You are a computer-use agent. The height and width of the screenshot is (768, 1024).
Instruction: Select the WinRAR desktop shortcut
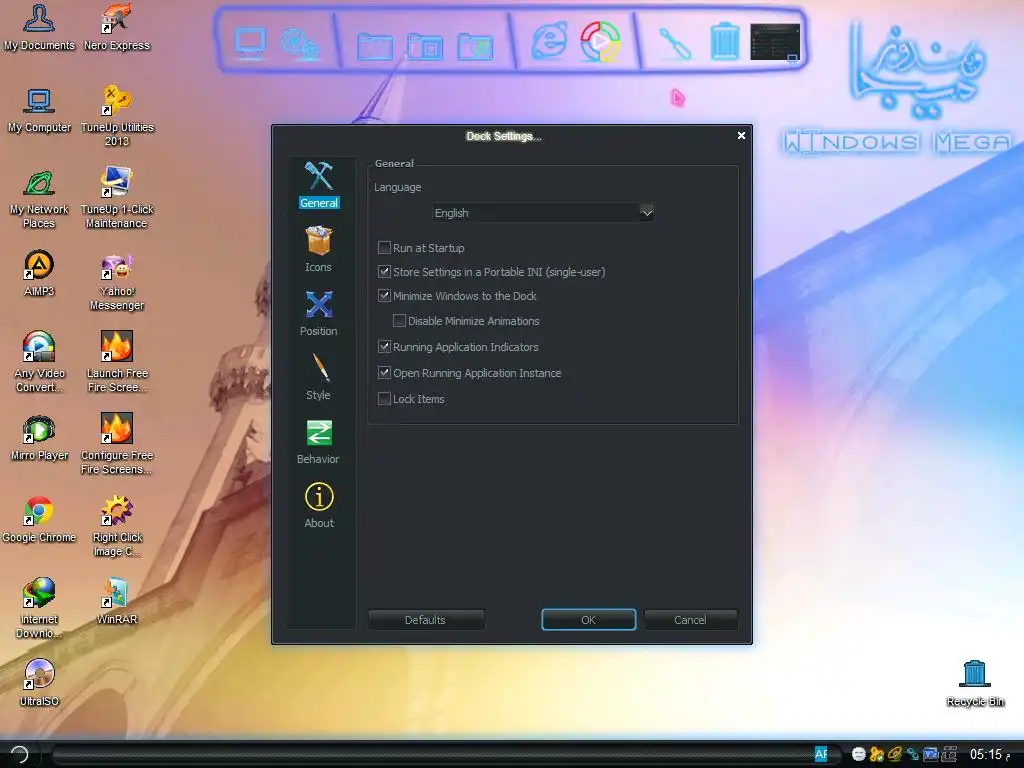click(117, 601)
